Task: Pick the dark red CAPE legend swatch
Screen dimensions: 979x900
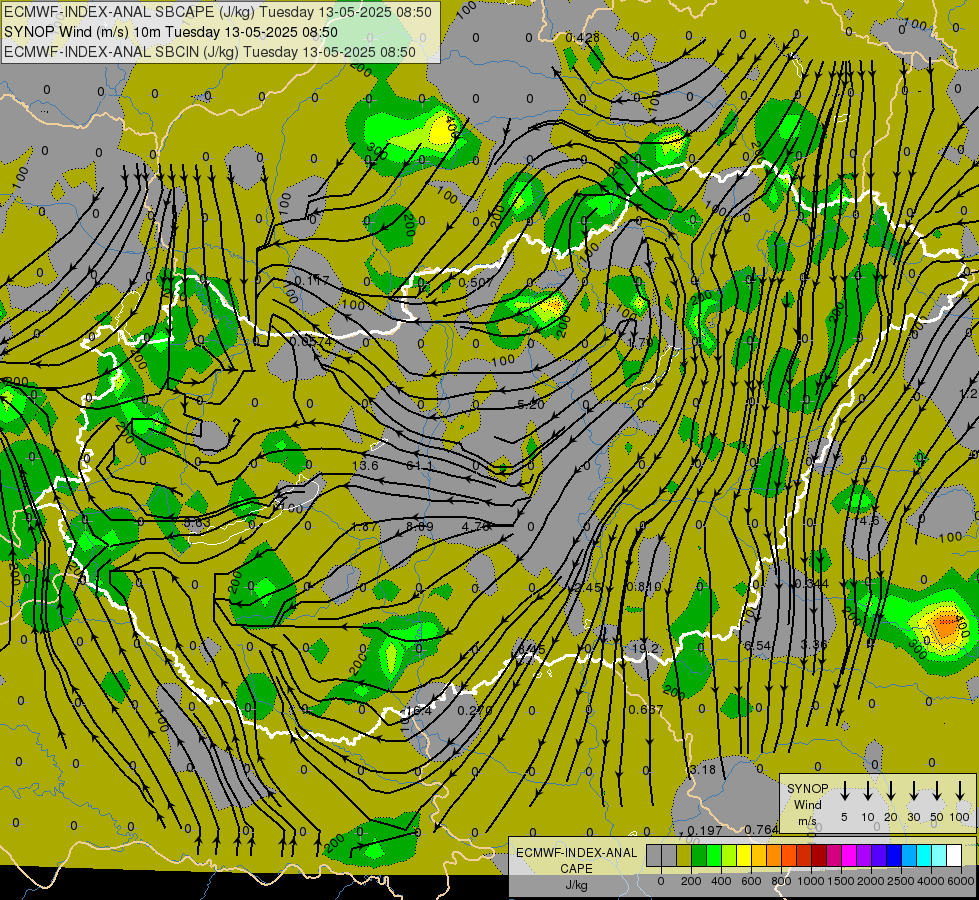Action: [x=819, y=855]
